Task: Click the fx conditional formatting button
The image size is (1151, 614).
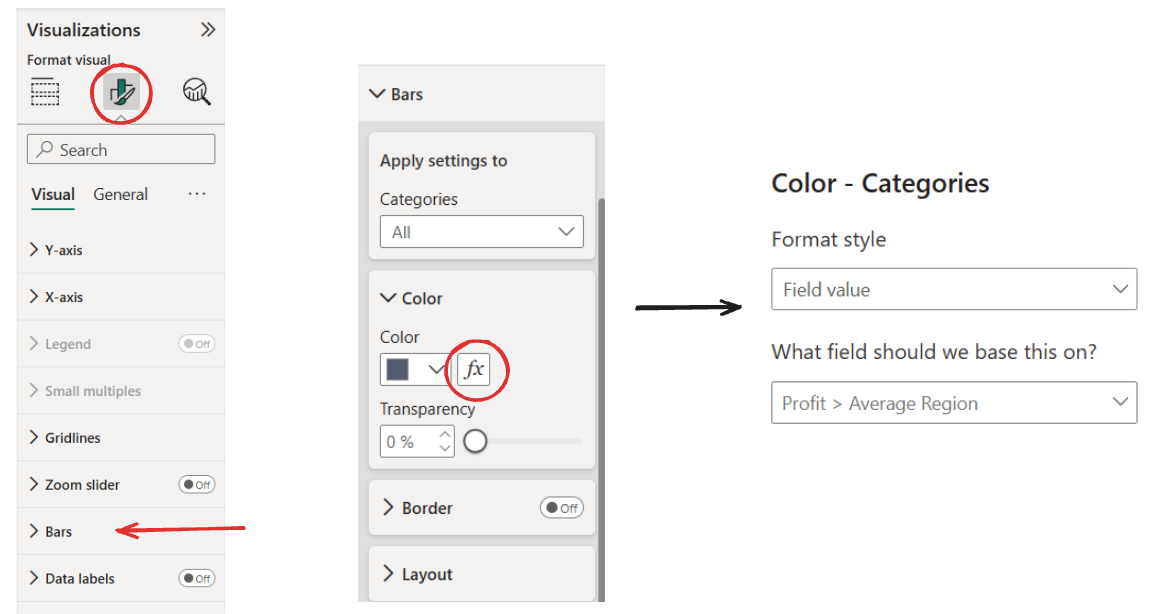Action: click(473, 369)
